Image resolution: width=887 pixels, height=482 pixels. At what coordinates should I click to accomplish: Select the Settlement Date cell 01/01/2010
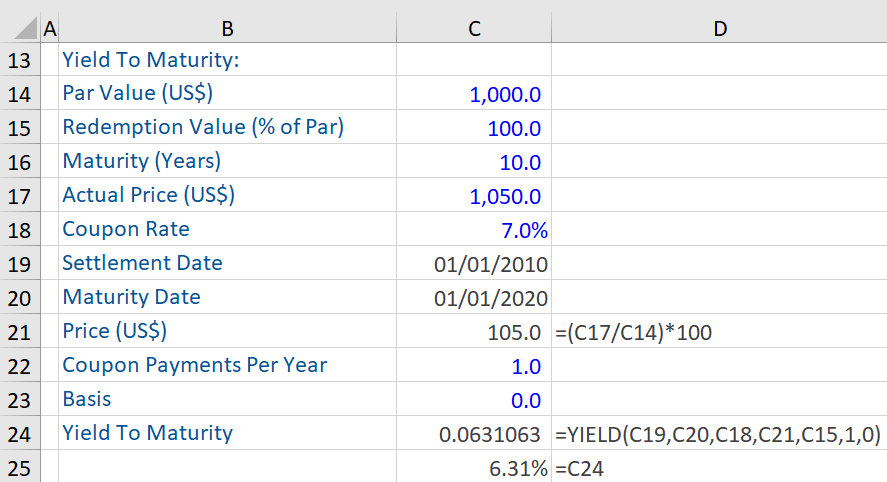[474, 264]
